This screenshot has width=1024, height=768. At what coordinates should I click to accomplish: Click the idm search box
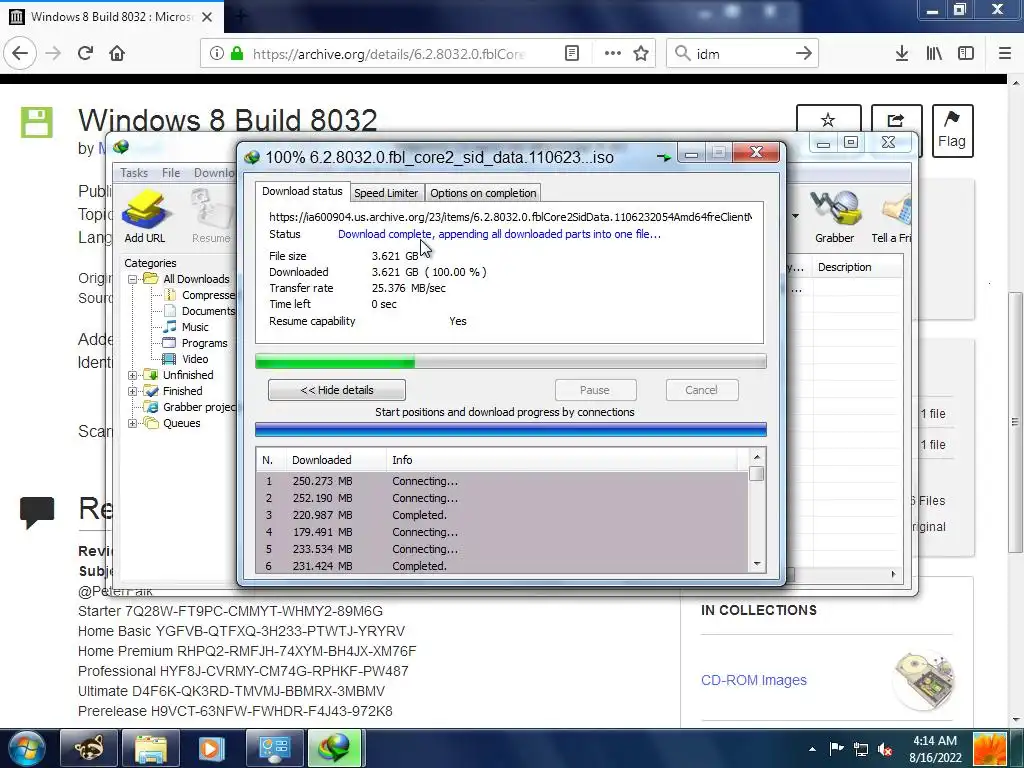[742, 54]
